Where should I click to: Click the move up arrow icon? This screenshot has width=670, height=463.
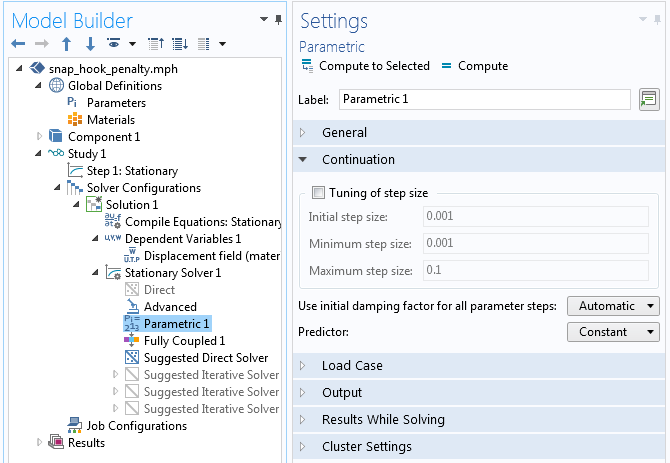point(66,44)
